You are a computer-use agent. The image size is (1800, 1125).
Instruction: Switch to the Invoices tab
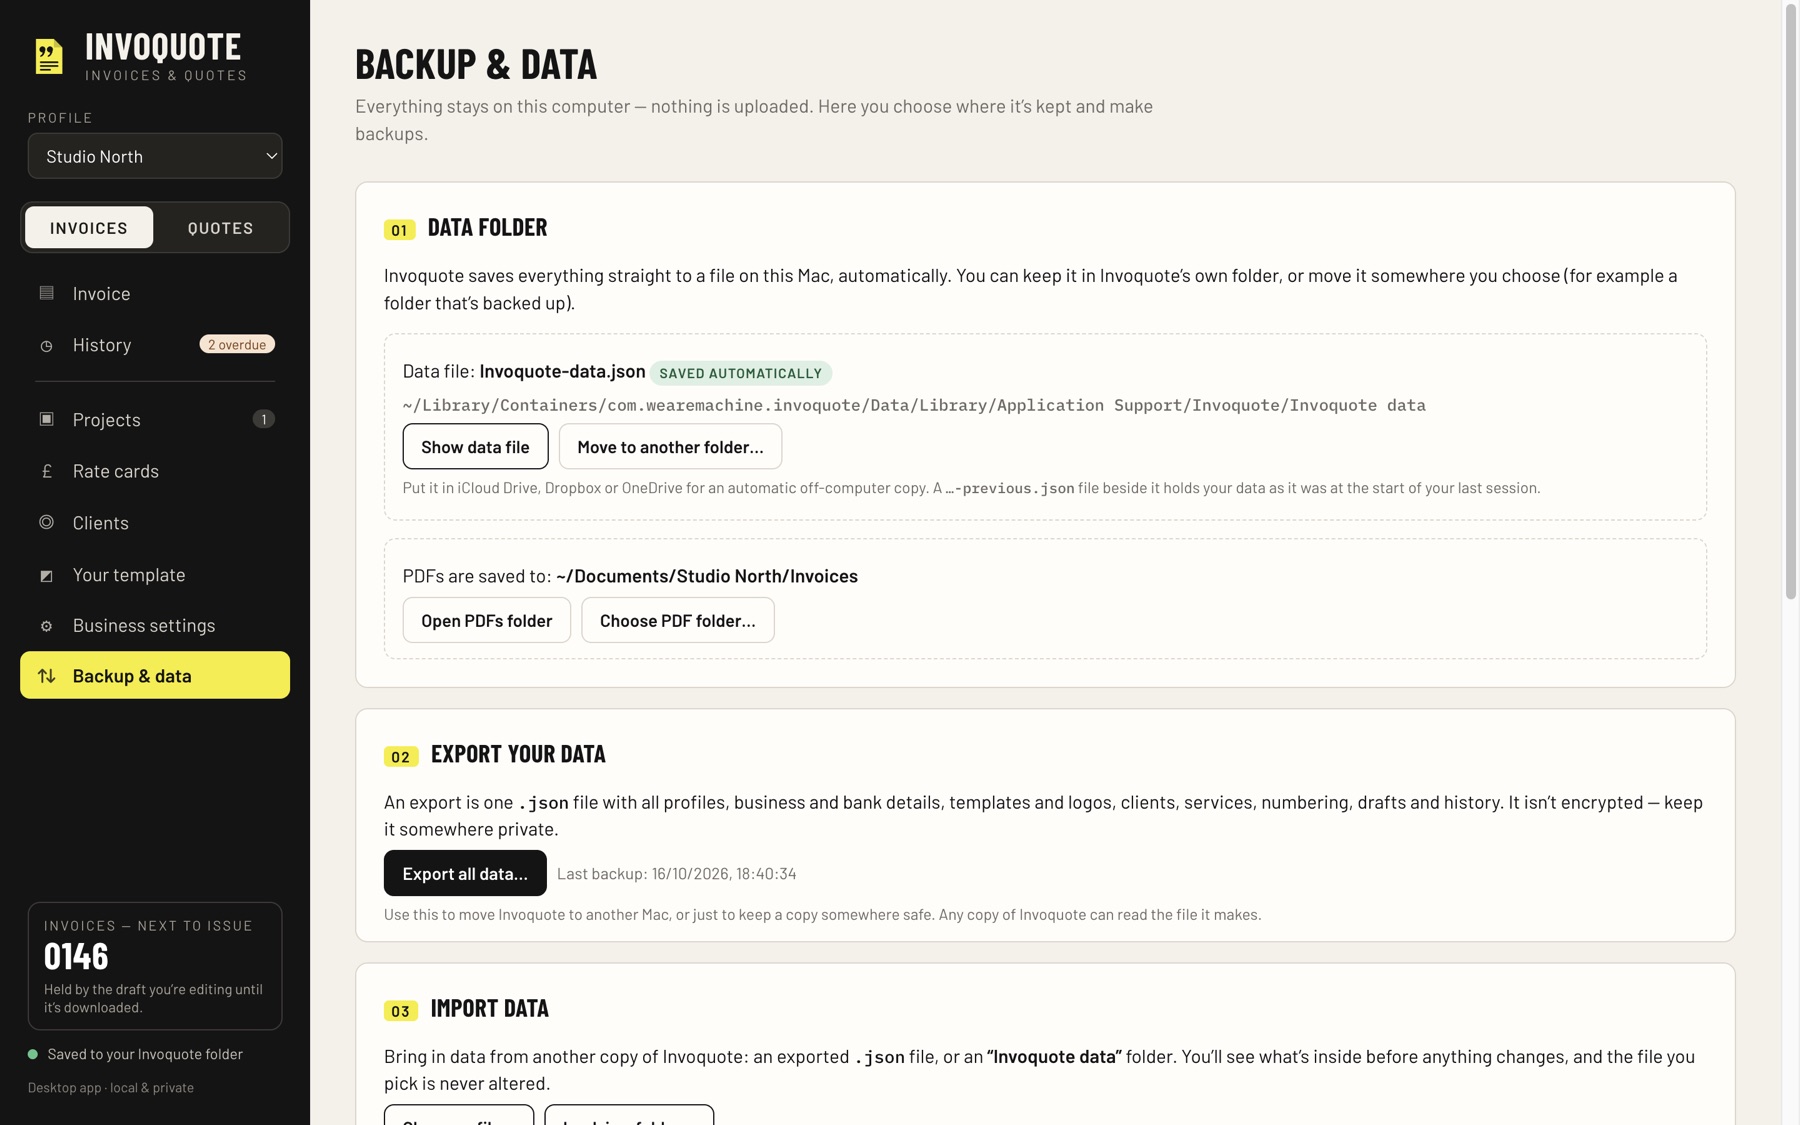(x=89, y=228)
